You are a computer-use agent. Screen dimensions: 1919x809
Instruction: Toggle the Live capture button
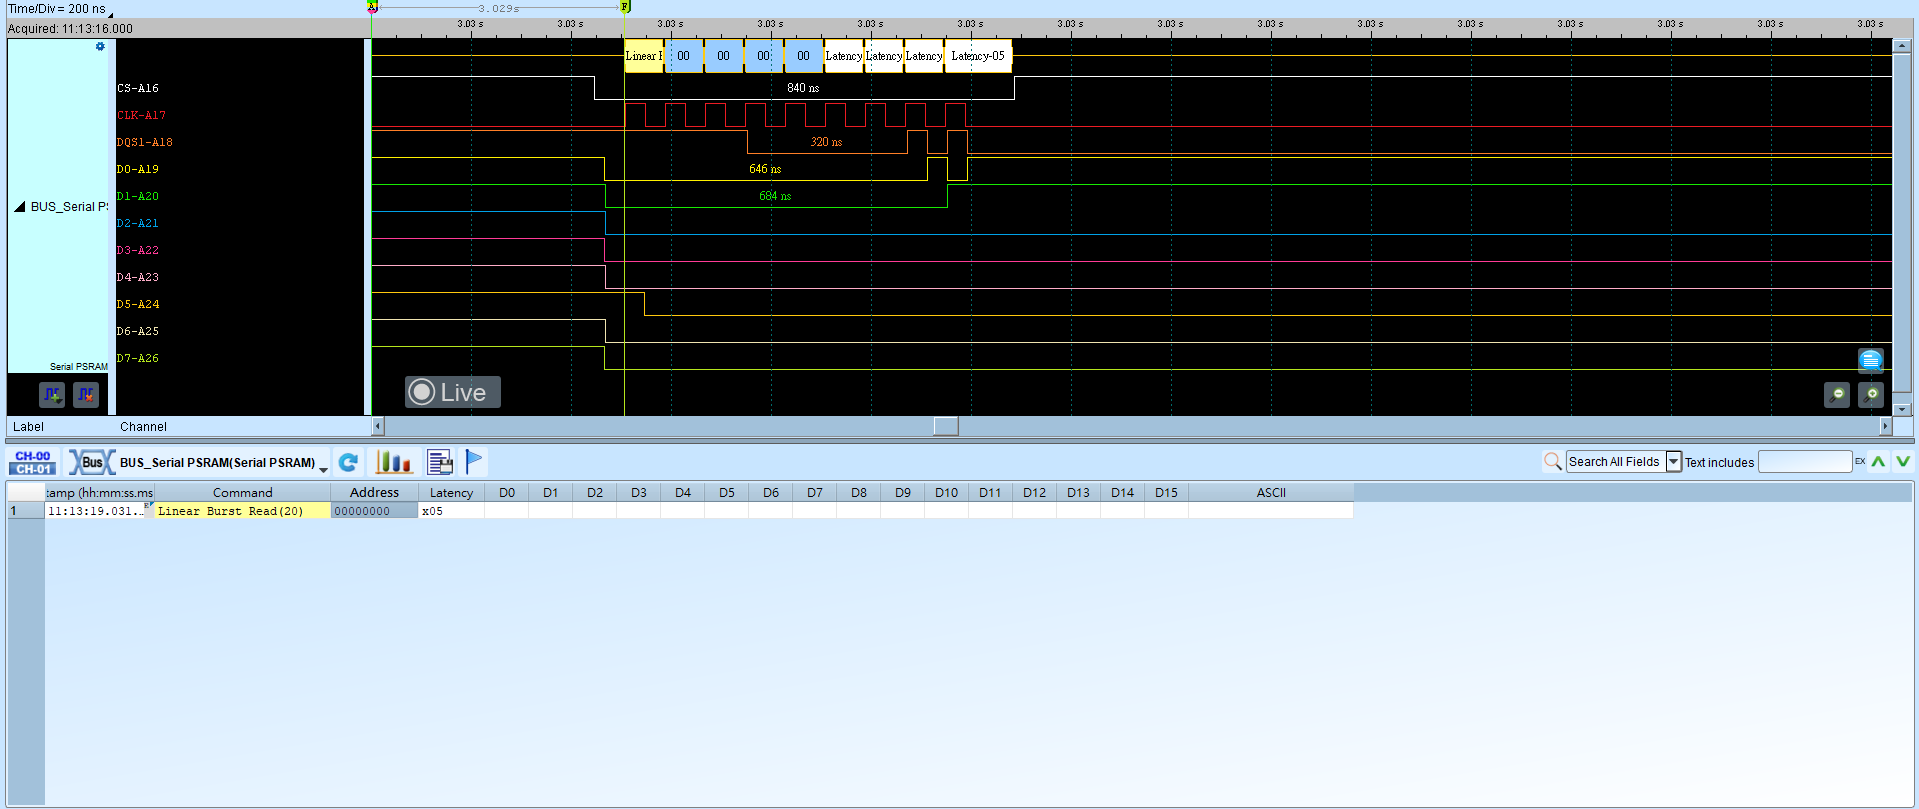pos(452,392)
